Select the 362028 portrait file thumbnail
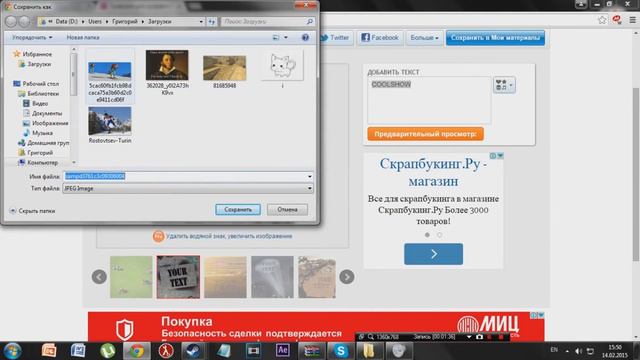The height and width of the screenshot is (360, 640). [x=167, y=65]
